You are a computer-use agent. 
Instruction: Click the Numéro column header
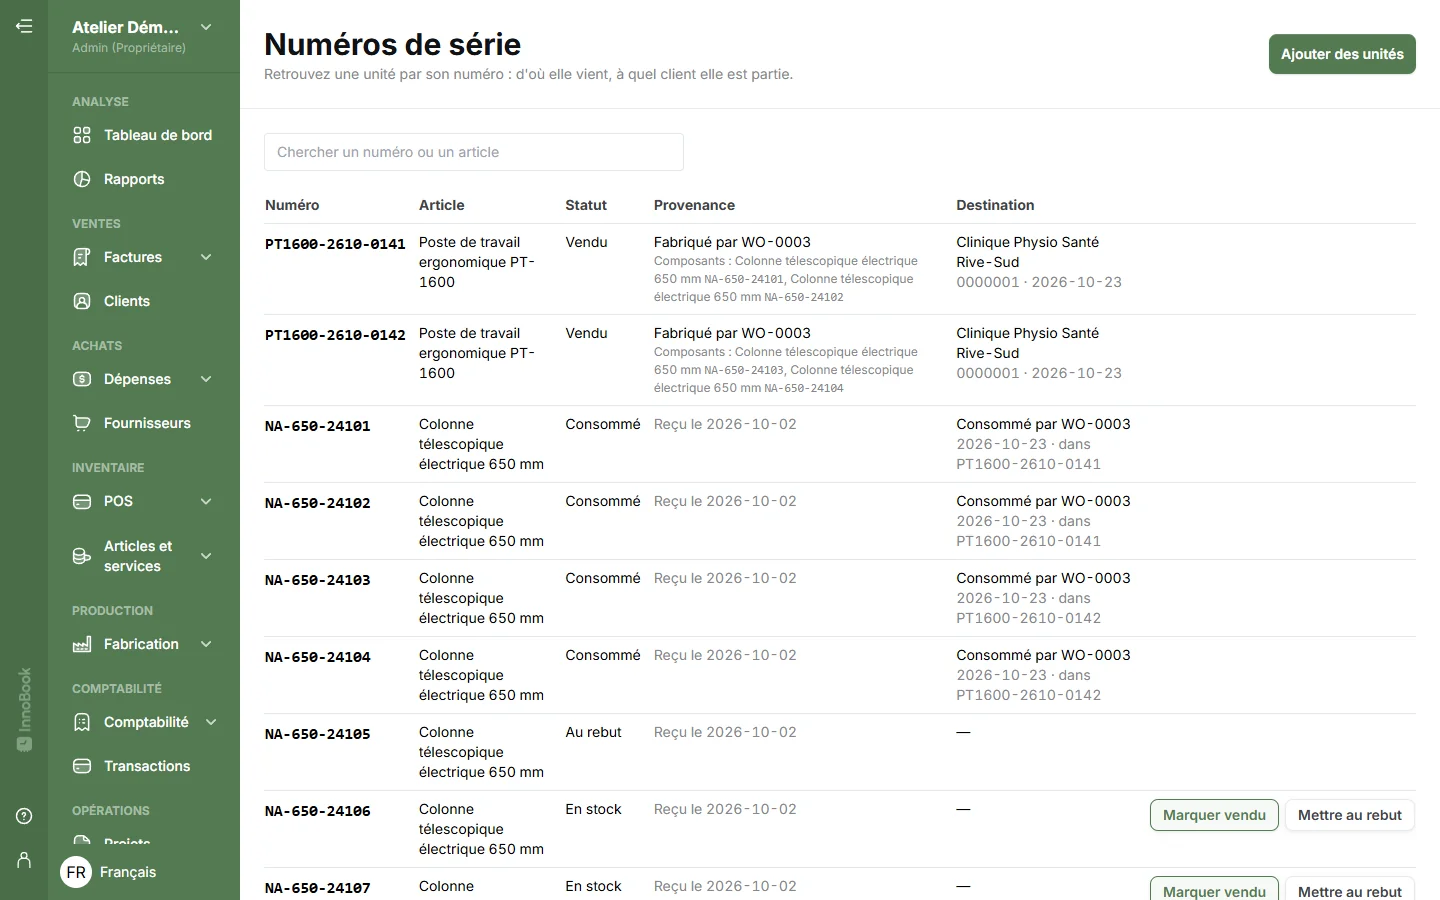point(292,205)
